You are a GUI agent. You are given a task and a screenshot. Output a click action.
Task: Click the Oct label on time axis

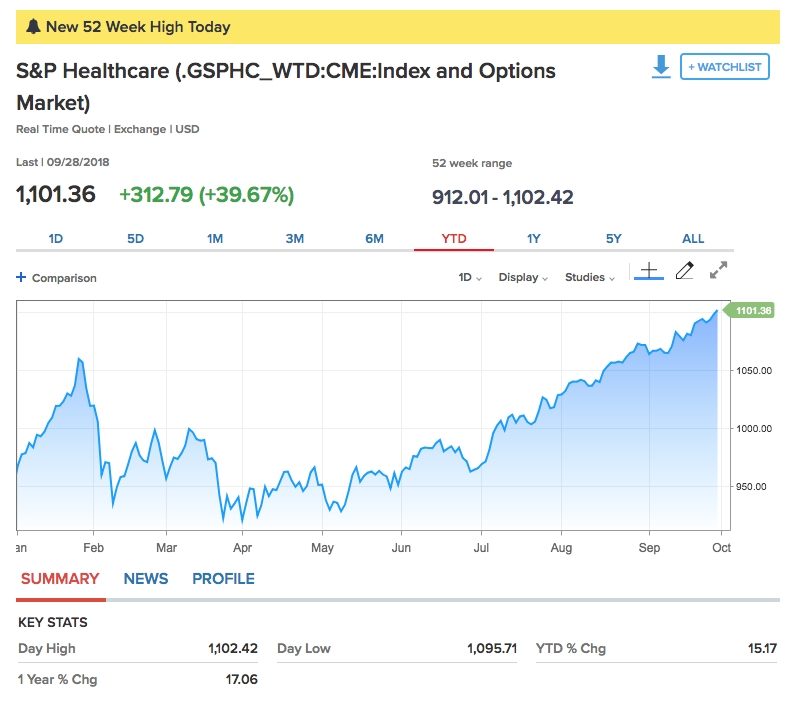[x=721, y=548]
